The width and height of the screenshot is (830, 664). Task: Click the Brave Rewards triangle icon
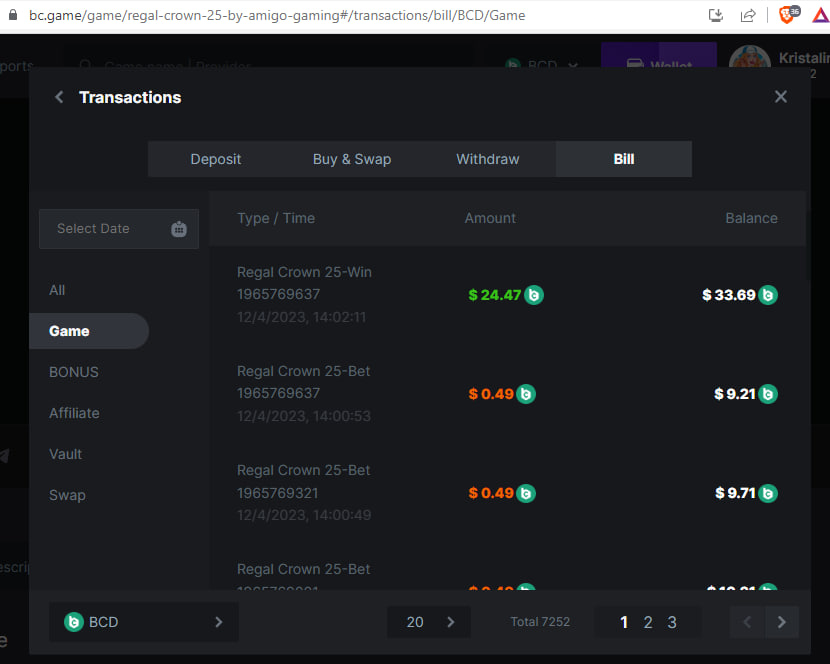817,15
